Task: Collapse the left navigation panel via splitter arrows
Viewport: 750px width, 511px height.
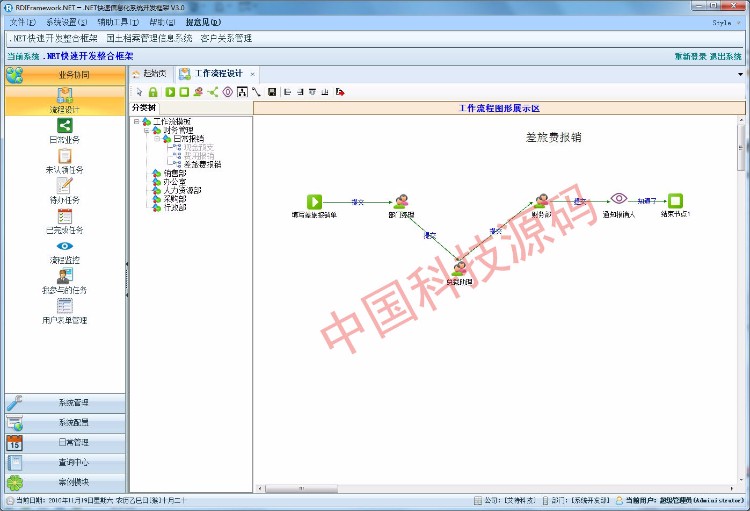Action: point(127,279)
